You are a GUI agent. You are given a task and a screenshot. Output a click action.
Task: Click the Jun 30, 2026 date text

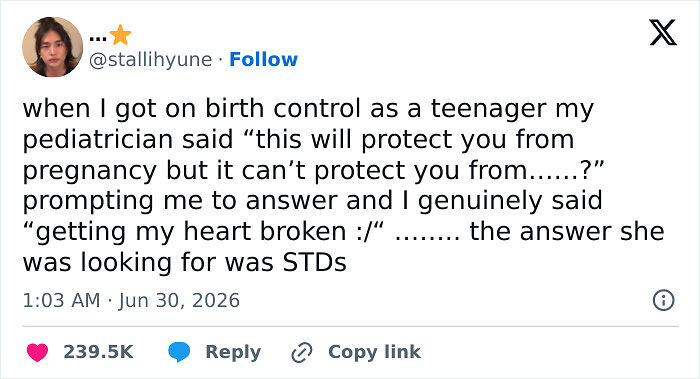click(x=179, y=300)
